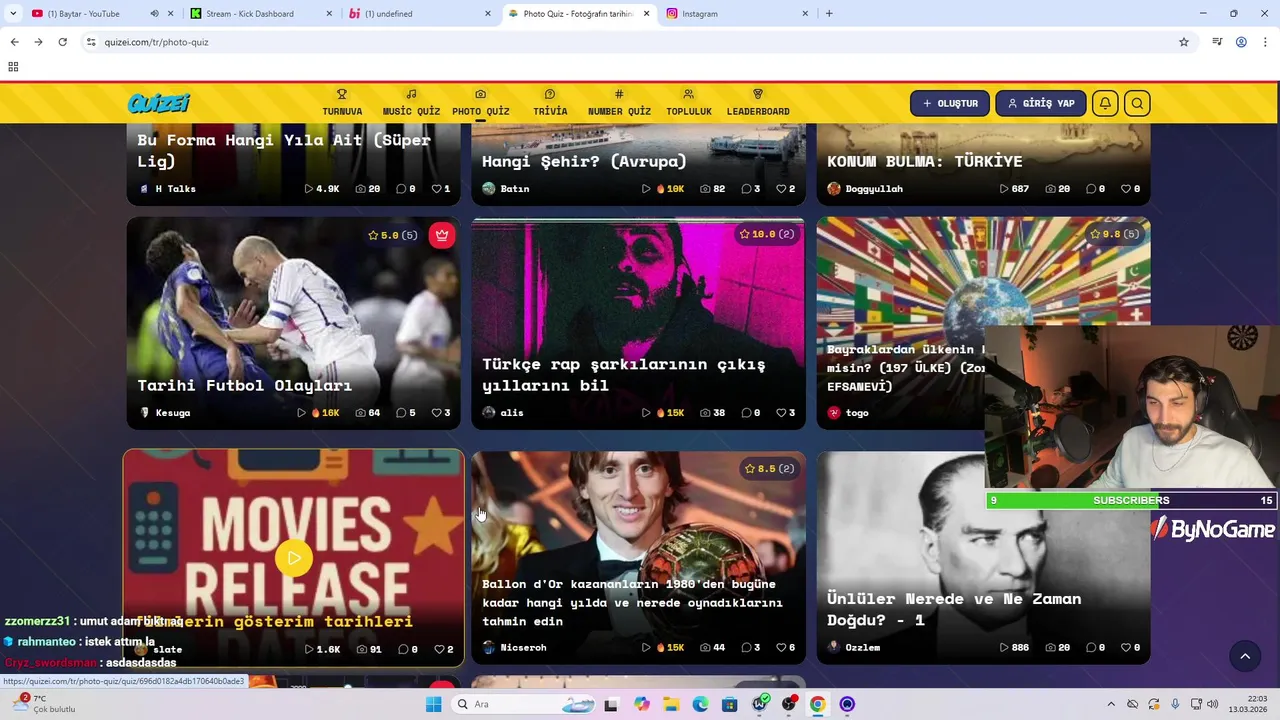Open author togo profile

(848, 412)
